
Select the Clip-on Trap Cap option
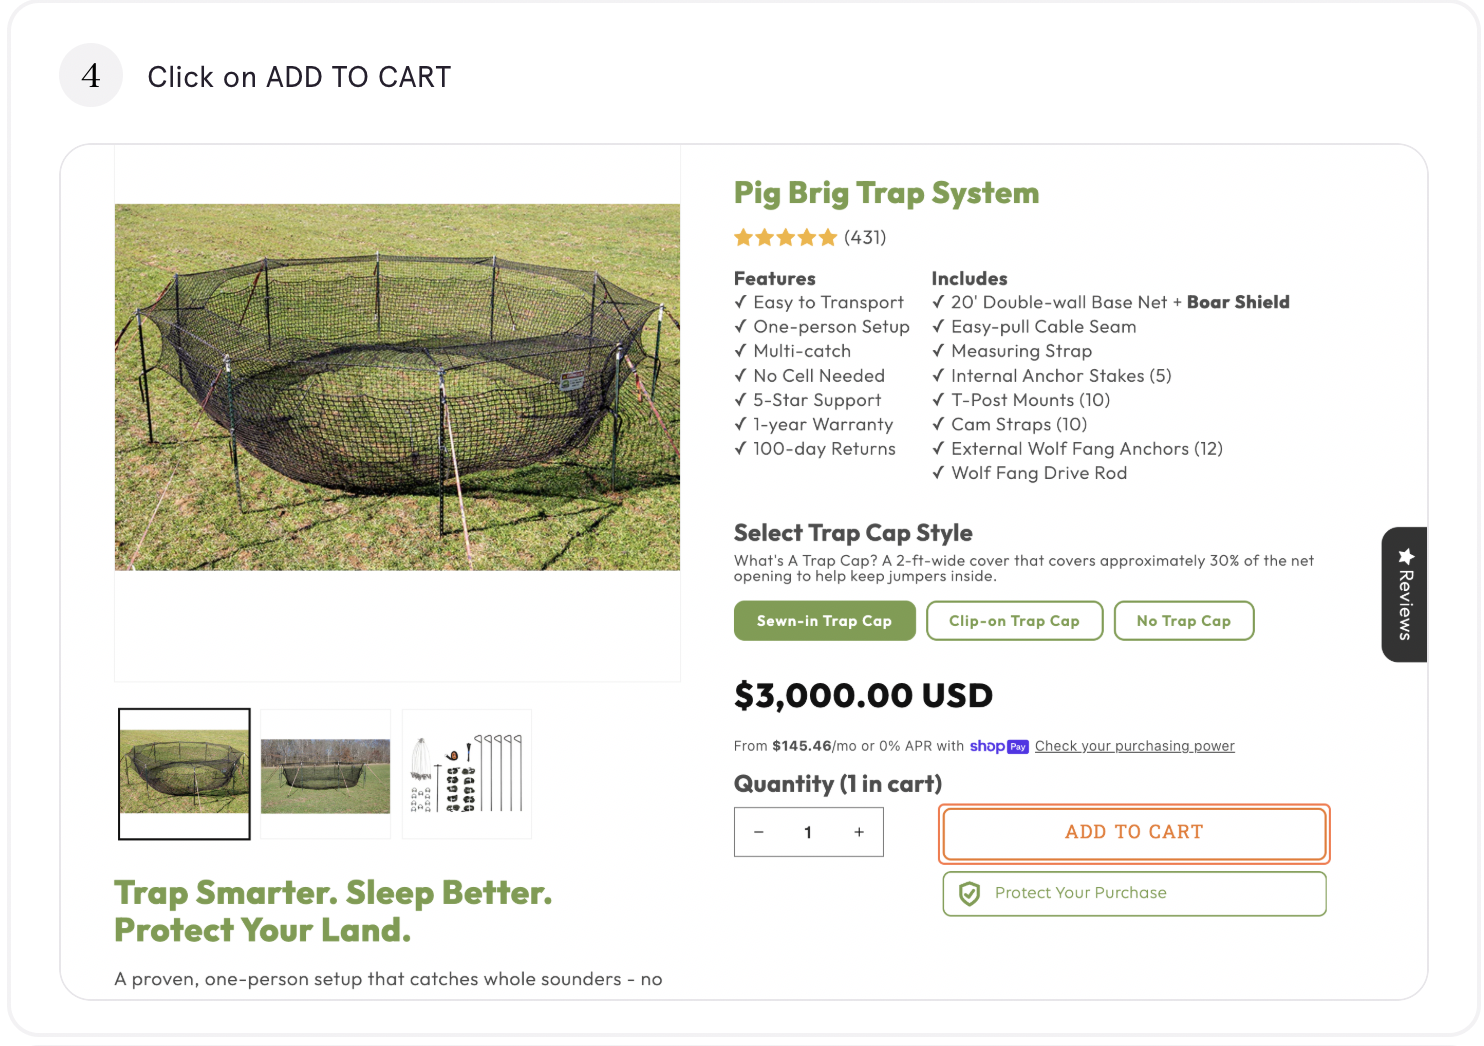[x=1014, y=621]
